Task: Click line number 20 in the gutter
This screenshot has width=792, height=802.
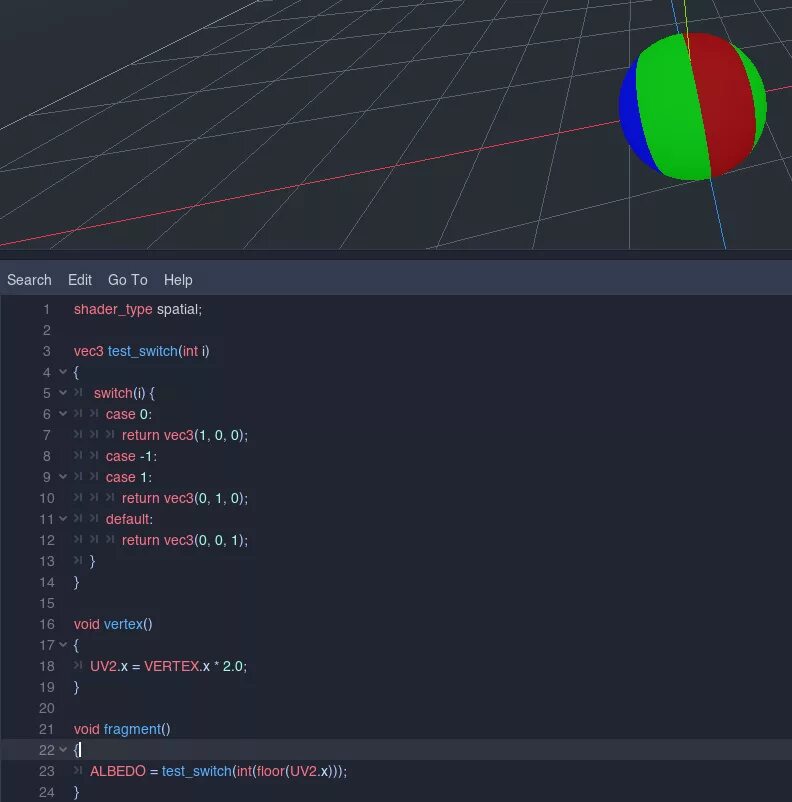Action: pos(47,708)
